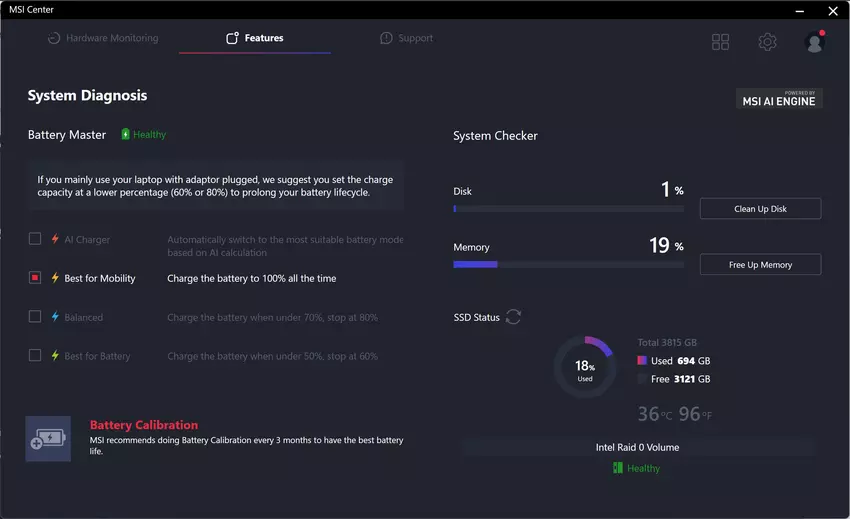Enable the AI Charger checkbox

[x=35, y=239]
